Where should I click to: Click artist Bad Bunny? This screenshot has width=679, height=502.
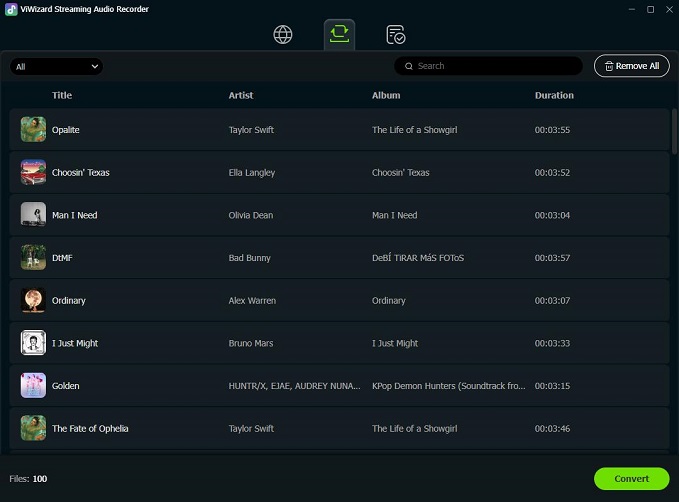coord(249,258)
